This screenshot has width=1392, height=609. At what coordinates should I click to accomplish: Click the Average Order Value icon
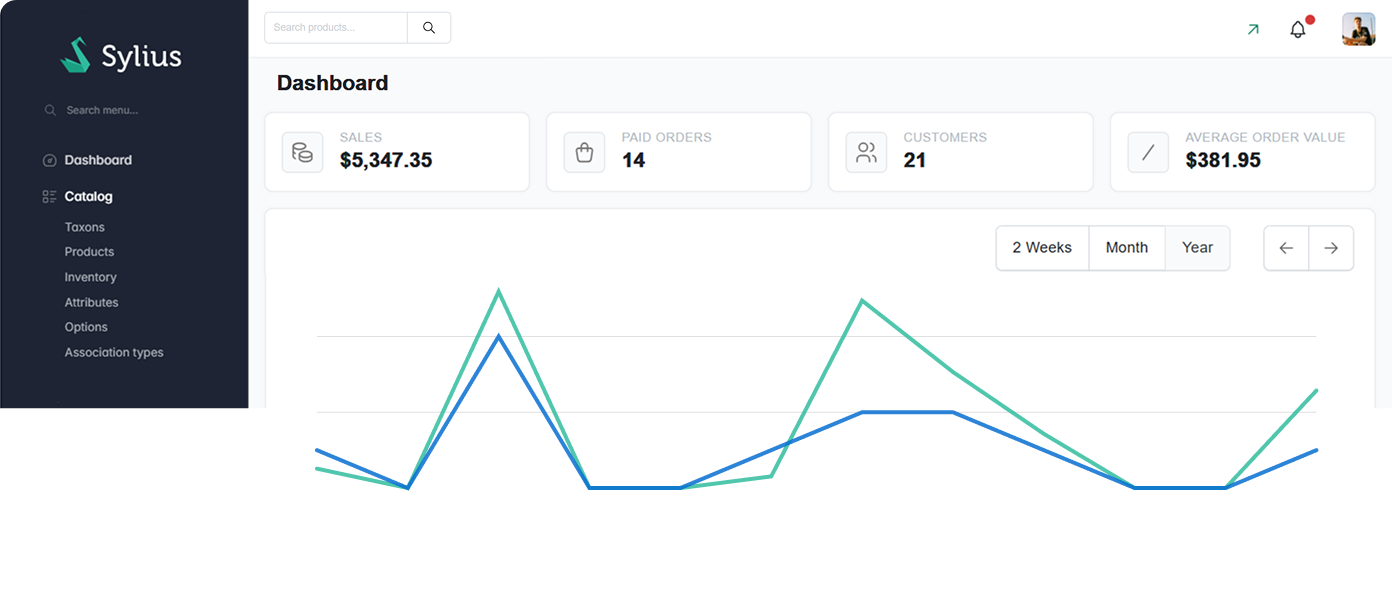(x=1148, y=151)
